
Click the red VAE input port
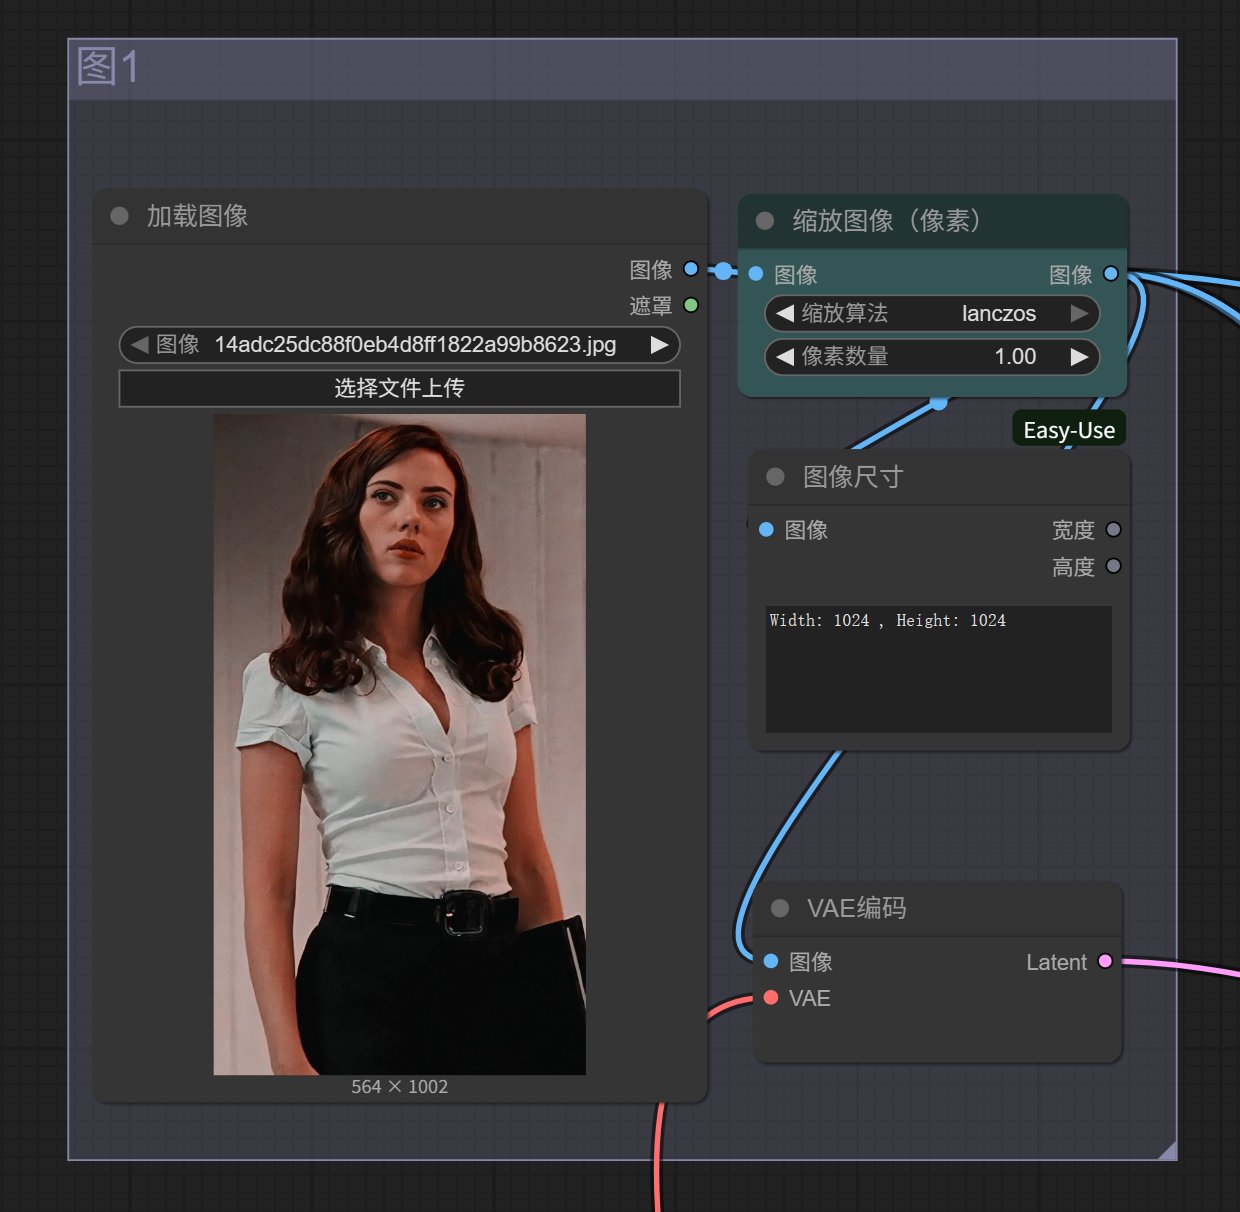[x=771, y=998]
